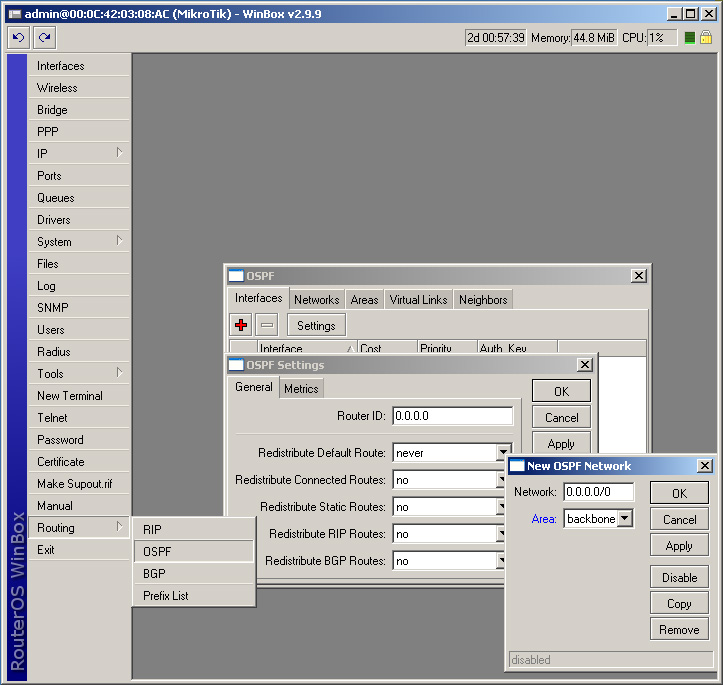Click the red plus add icon
This screenshot has width=723, height=685.
(241, 325)
